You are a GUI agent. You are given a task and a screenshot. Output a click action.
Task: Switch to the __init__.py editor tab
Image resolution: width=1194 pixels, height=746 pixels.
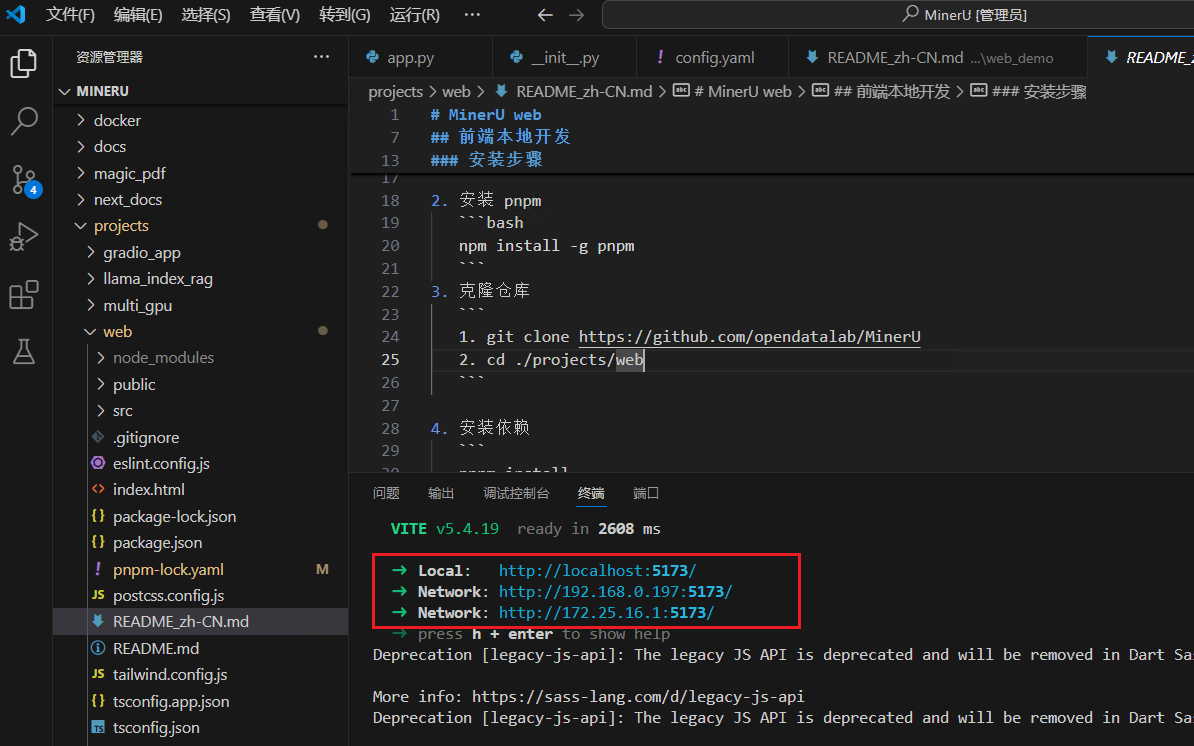click(x=564, y=57)
